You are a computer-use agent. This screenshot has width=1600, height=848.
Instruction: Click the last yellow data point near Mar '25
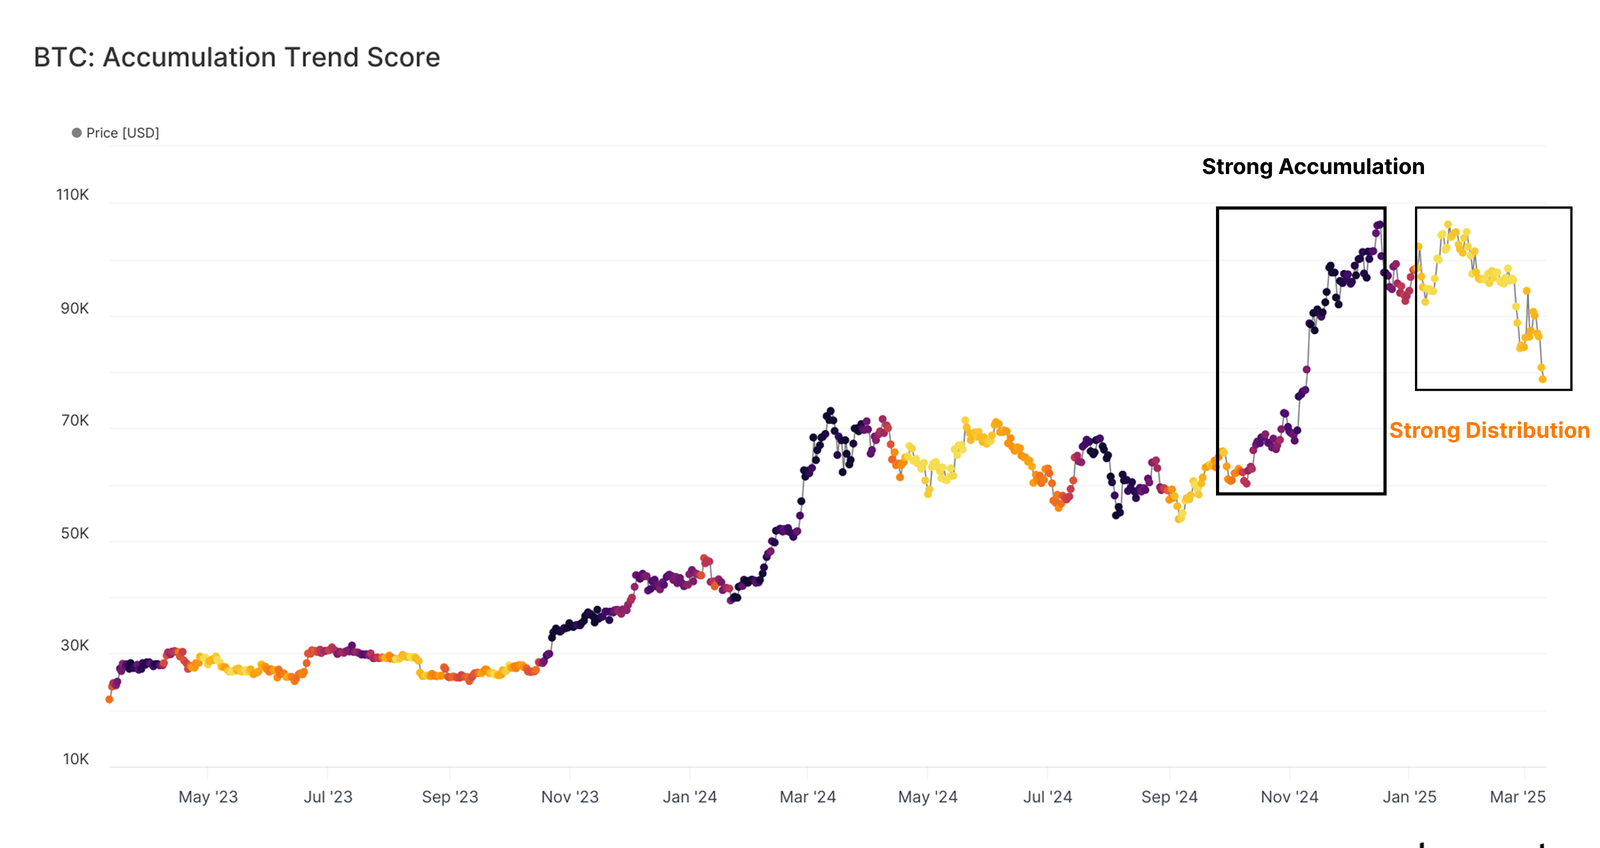point(1543,379)
